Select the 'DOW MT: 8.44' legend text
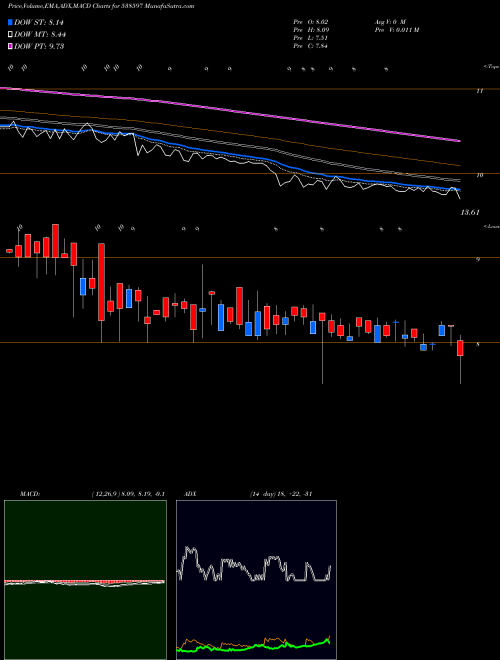This screenshot has height=660, width=500. pyautogui.click(x=40, y=35)
